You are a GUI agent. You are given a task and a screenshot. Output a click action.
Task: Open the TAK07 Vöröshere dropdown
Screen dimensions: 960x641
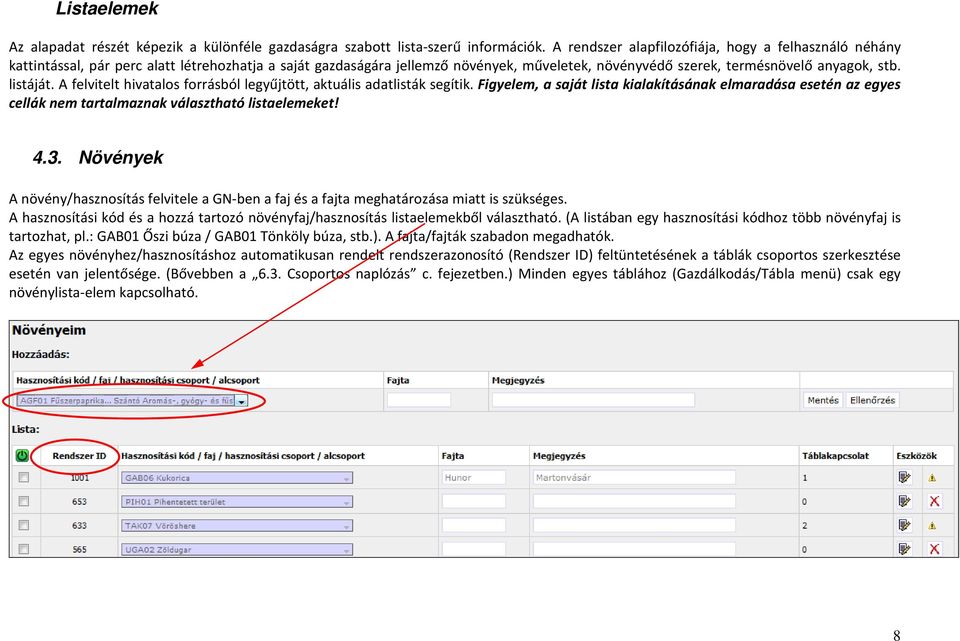click(237, 525)
